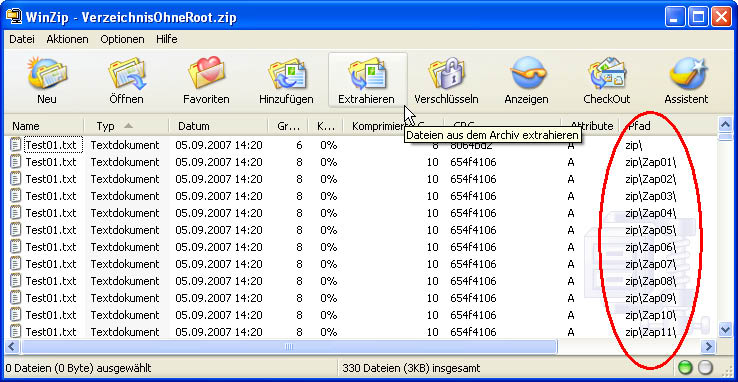
Task: Click size value 6 in the first row
Action: point(299,145)
